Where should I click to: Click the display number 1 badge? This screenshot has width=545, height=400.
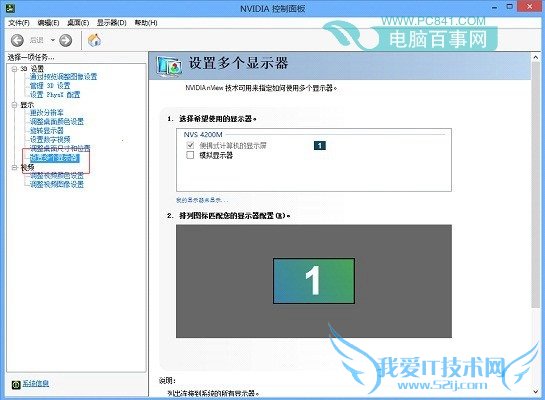(x=320, y=146)
